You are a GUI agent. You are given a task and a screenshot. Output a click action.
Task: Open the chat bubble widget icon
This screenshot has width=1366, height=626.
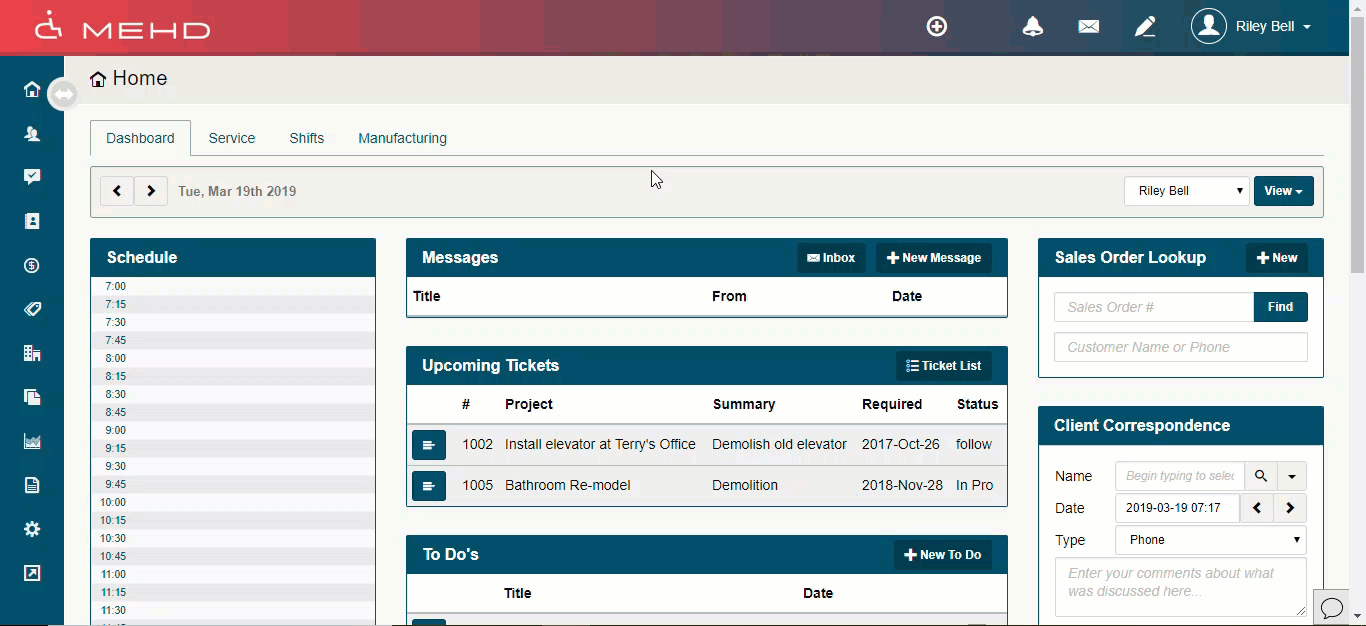click(1332, 607)
